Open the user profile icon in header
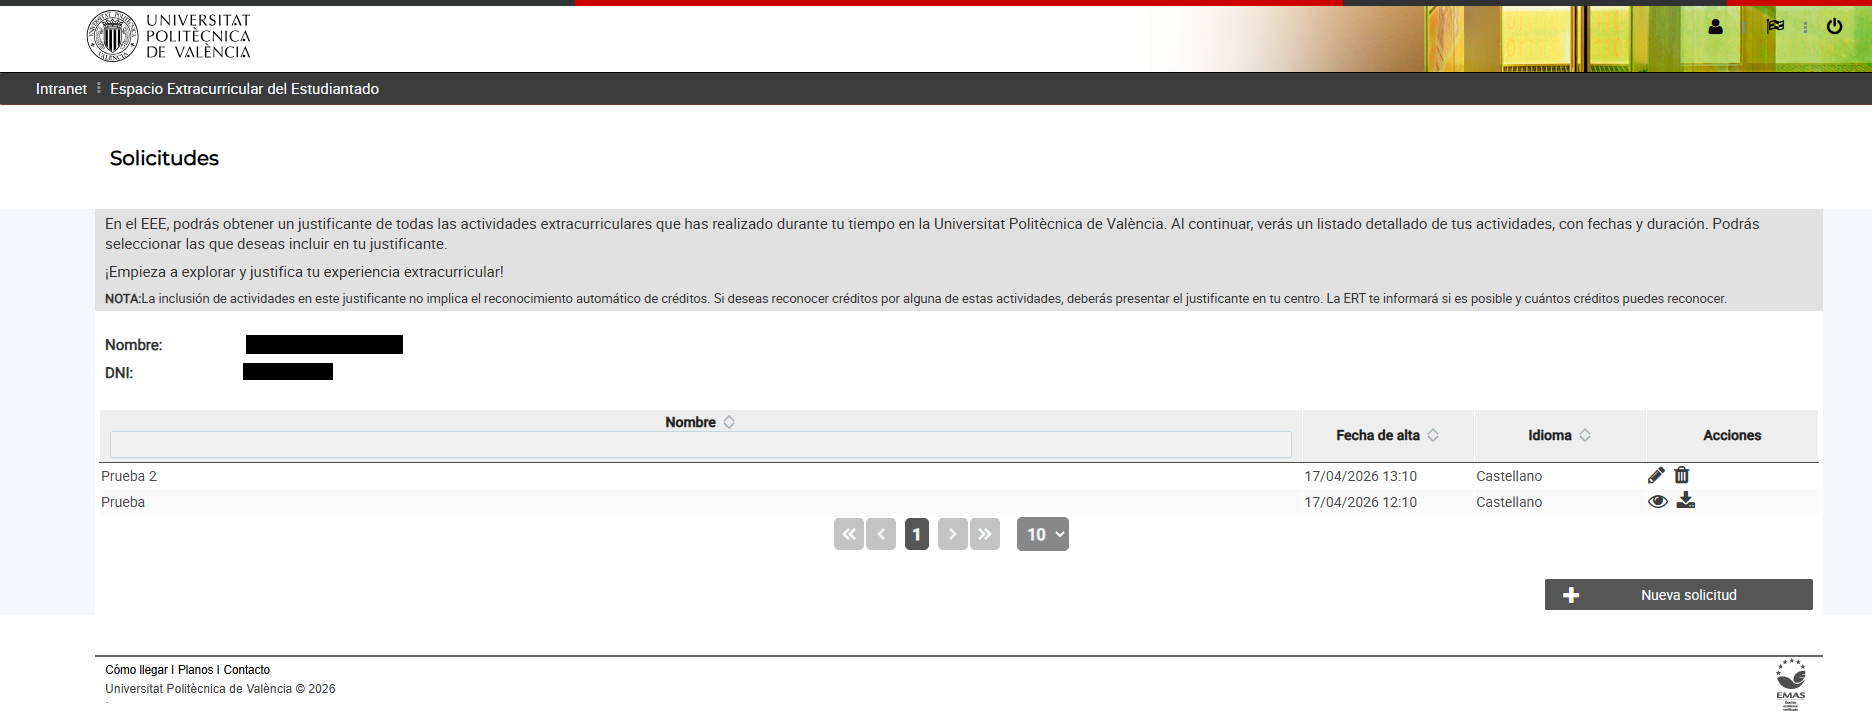The image size is (1872, 711). [x=1715, y=27]
